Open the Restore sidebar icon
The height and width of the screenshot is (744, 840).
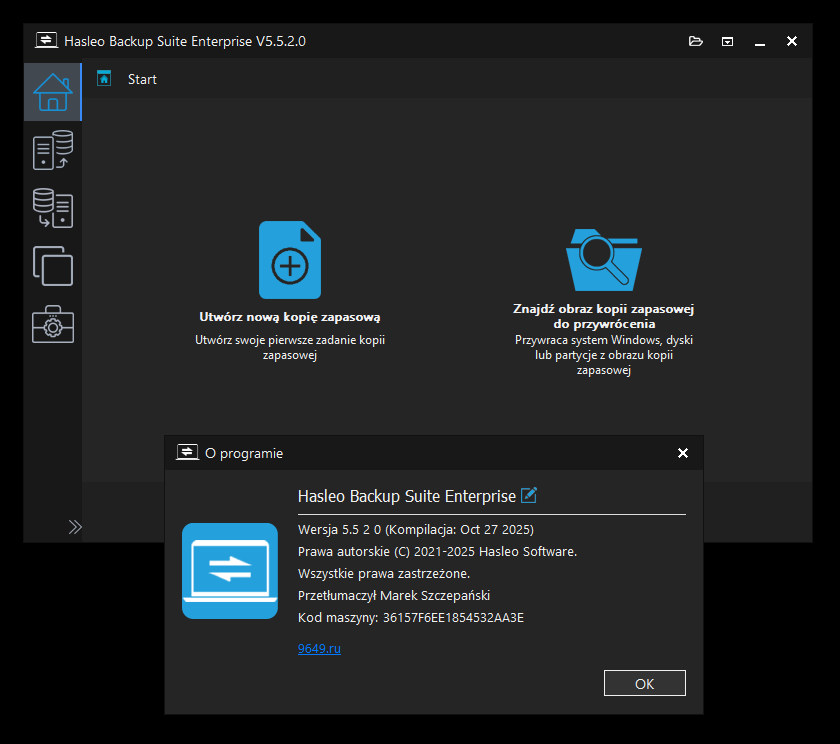[x=52, y=208]
